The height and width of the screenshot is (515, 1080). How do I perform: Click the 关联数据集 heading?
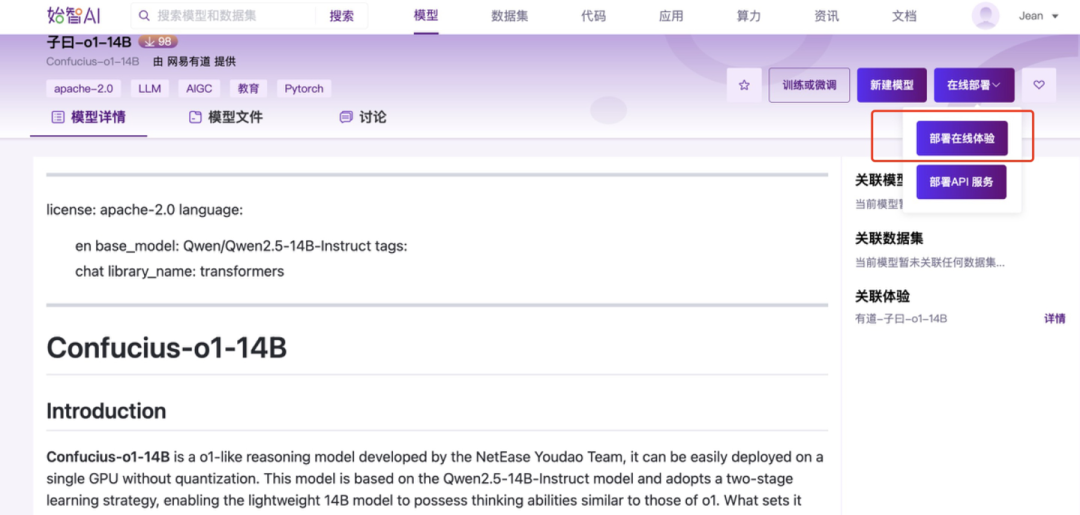coord(889,238)
